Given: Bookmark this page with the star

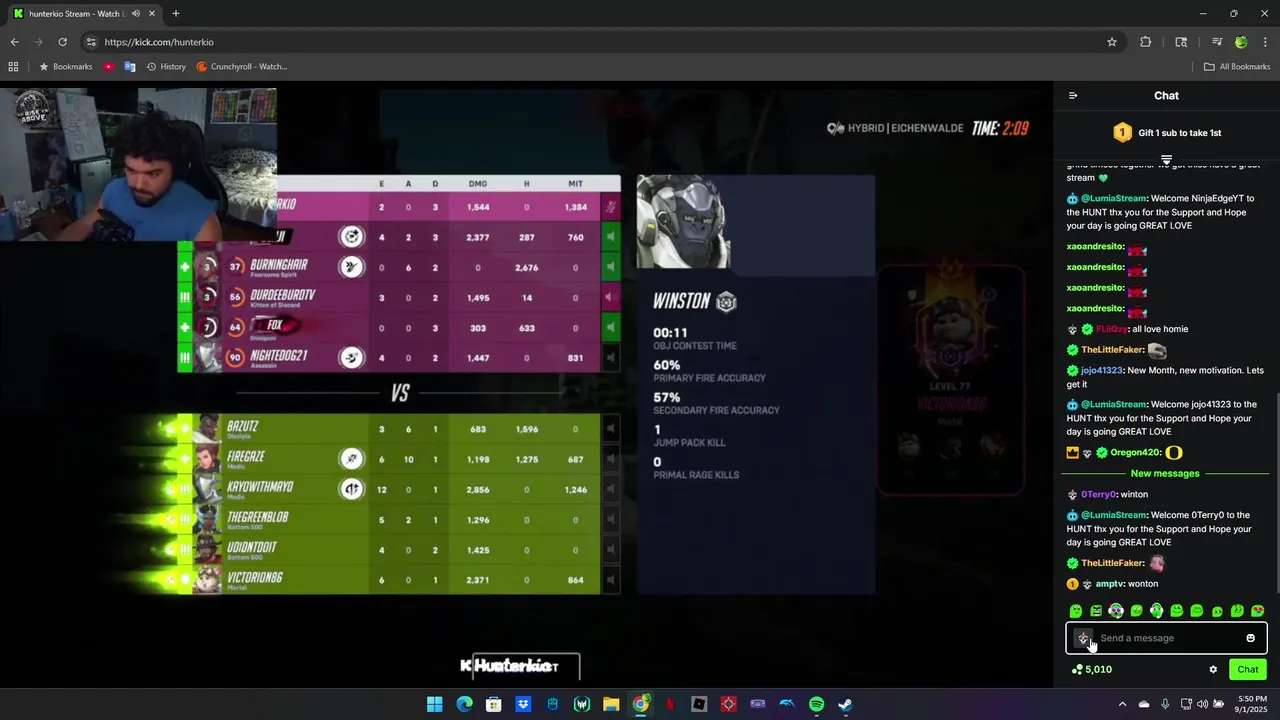Looking at the screenshot, I should pos(1111,42).
